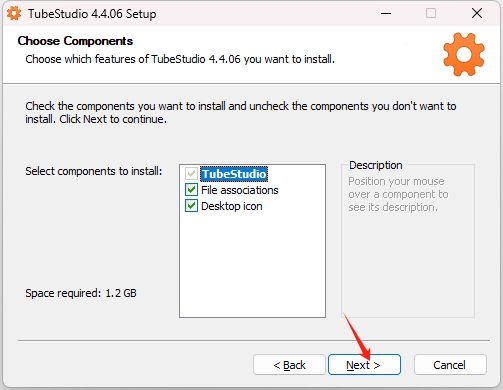Image resolution: width=503 pixels, height=390 pixels.
Task: Uncheck the File associations checkbox
Action: tap(191, 190)
